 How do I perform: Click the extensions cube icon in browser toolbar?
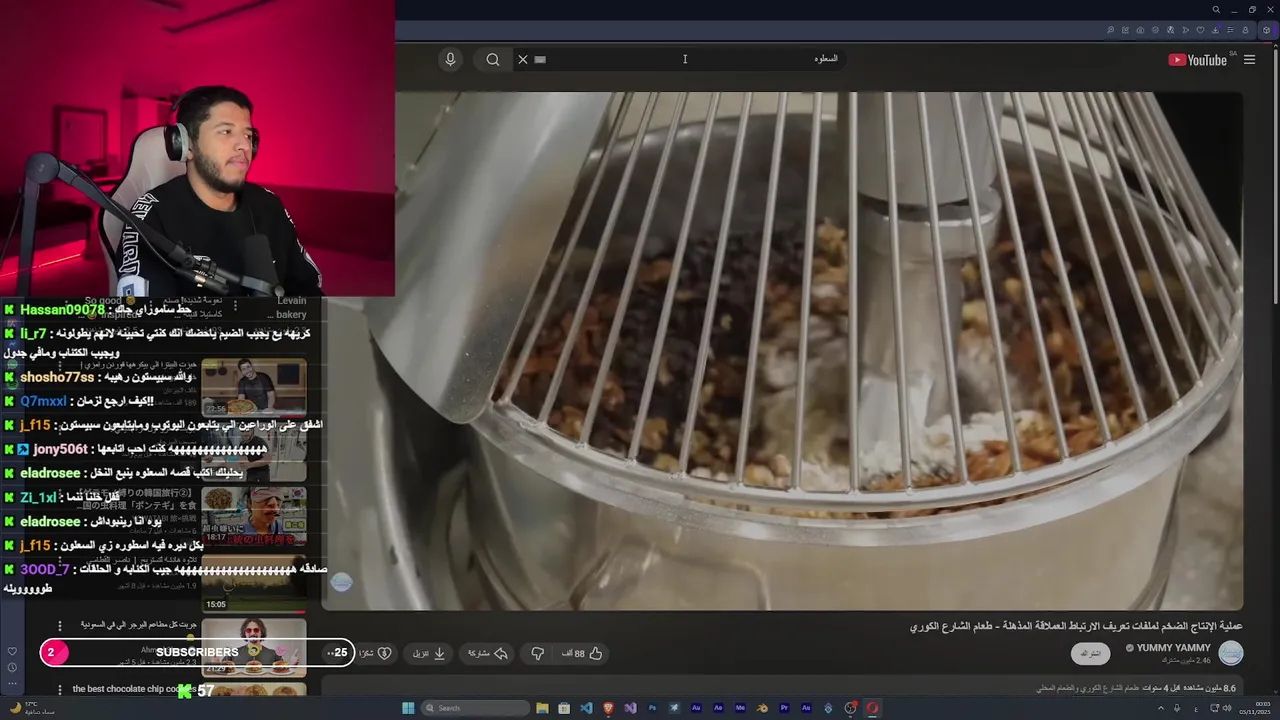click(1266, 30)
